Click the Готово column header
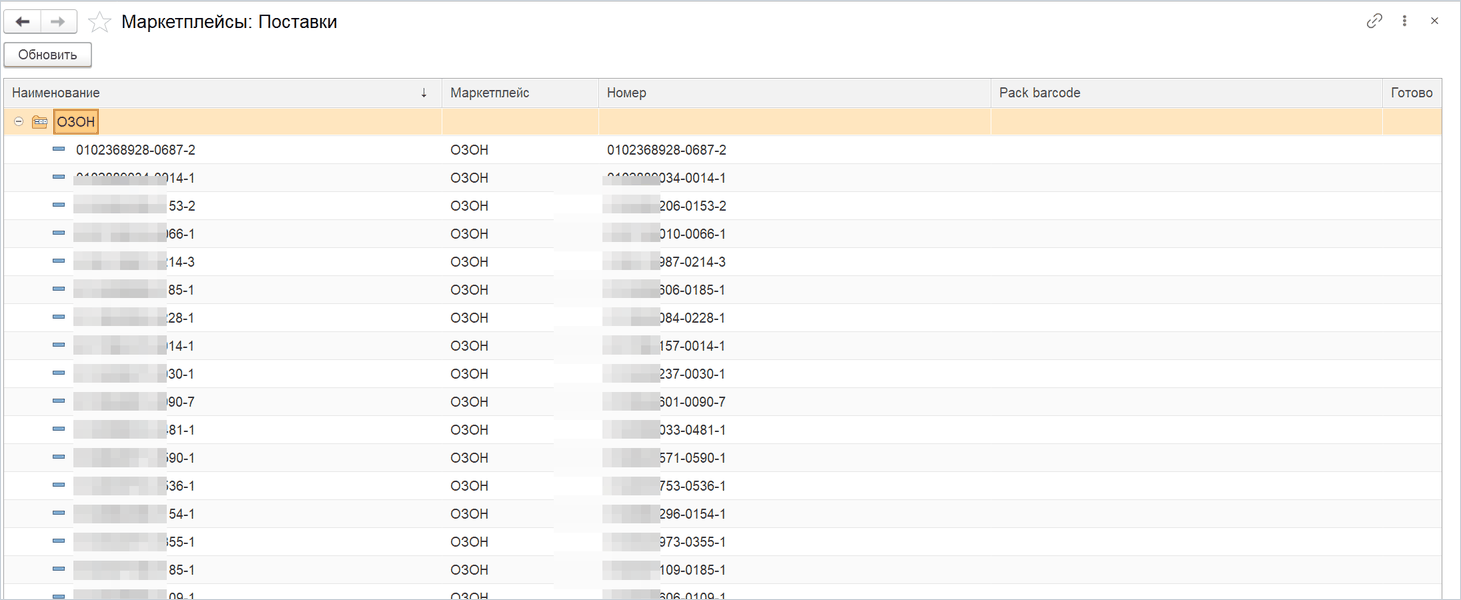 click(x=1412, y=93)
